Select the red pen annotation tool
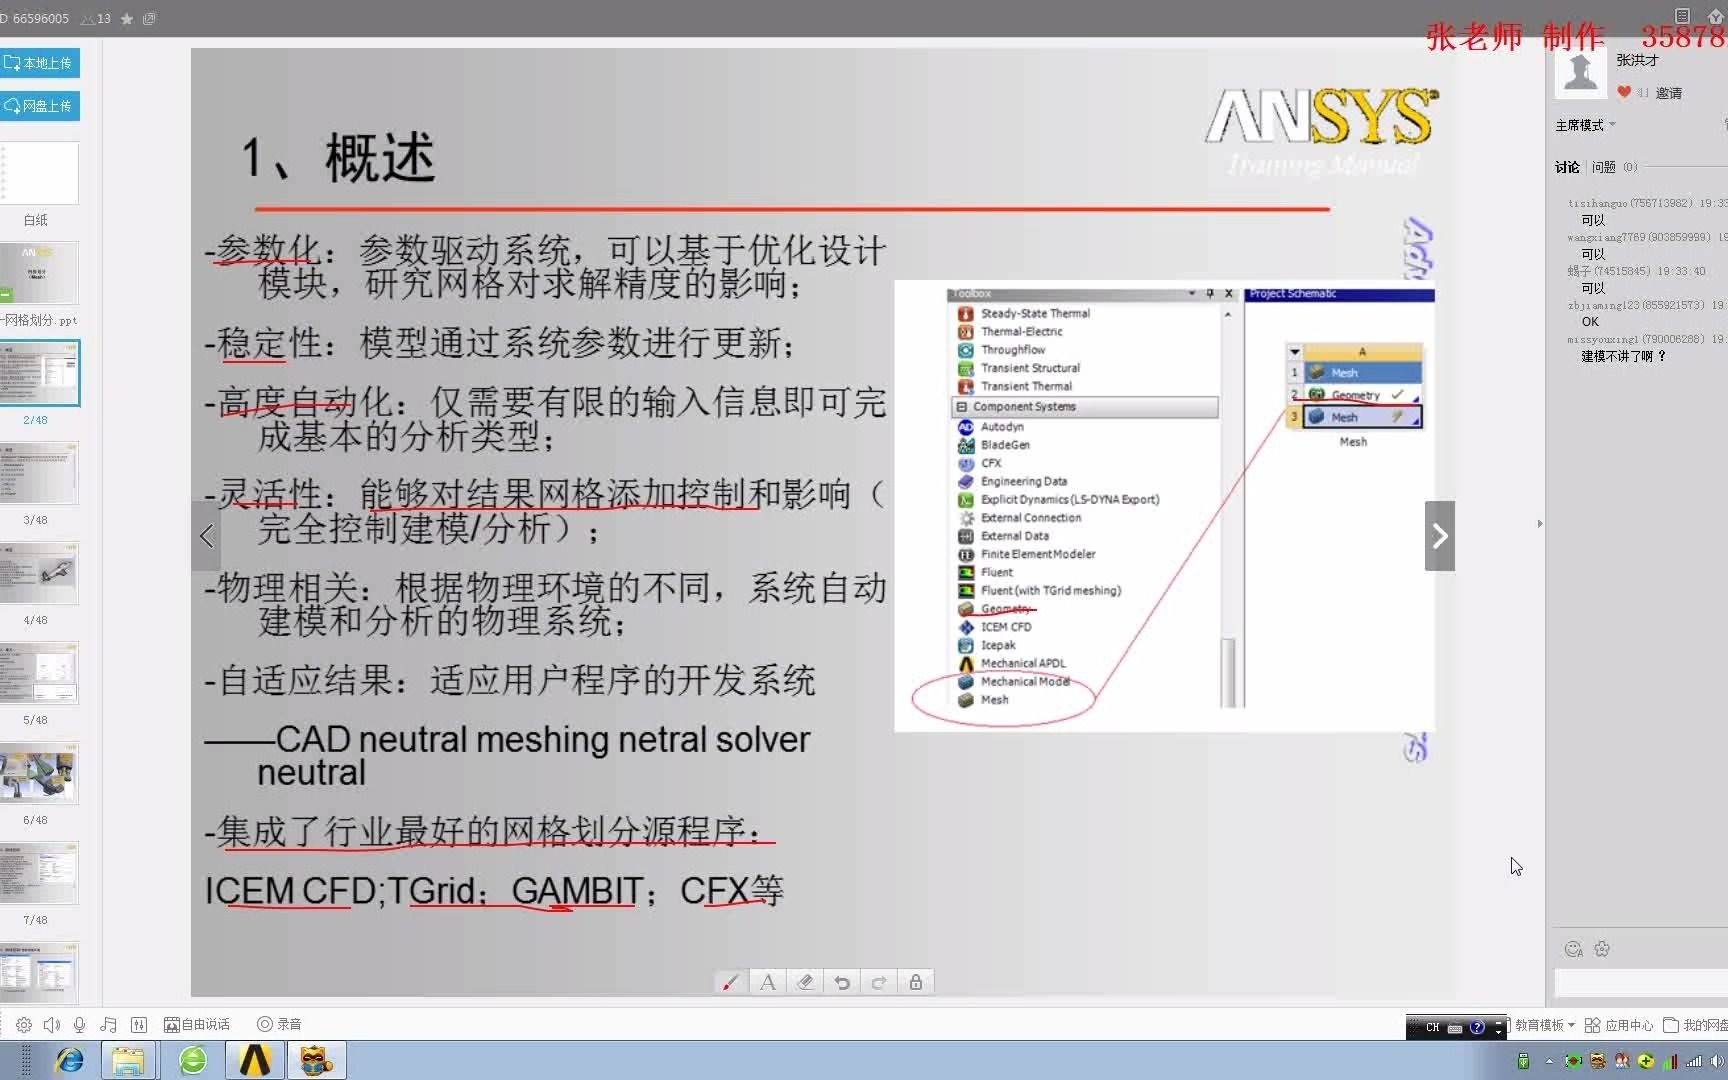 click(x=730, y=982)
